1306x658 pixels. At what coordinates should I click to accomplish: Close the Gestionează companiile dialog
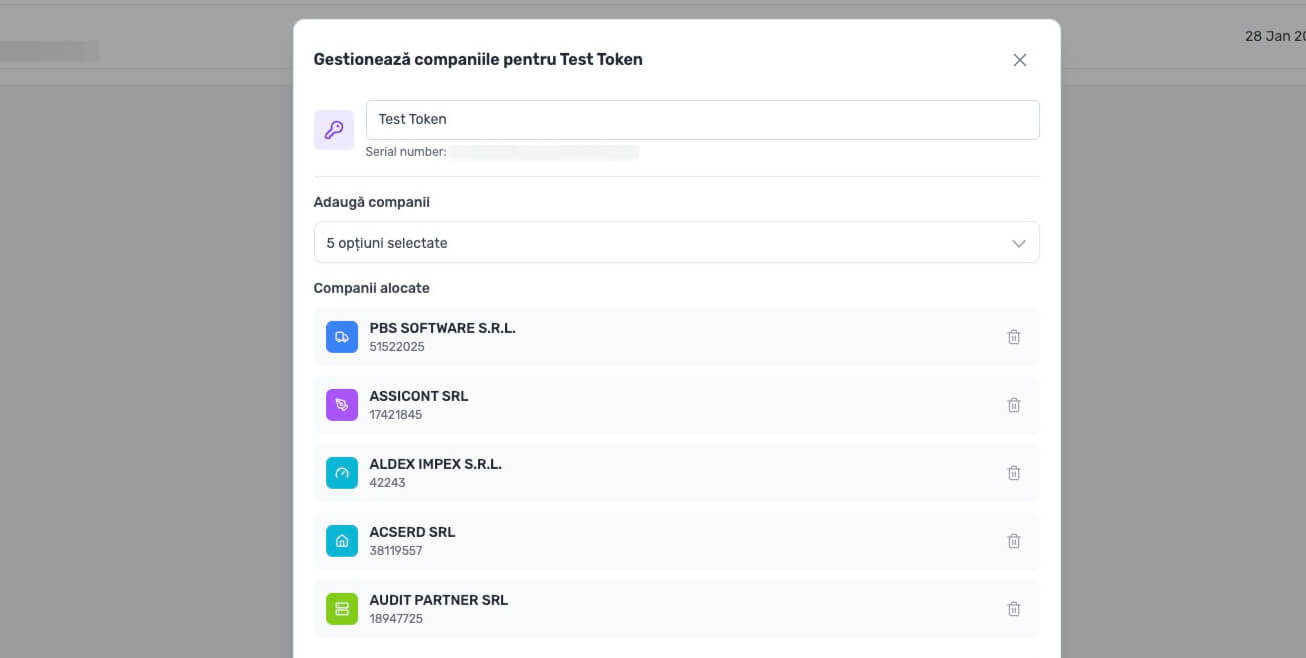(x=1020, y=60)
